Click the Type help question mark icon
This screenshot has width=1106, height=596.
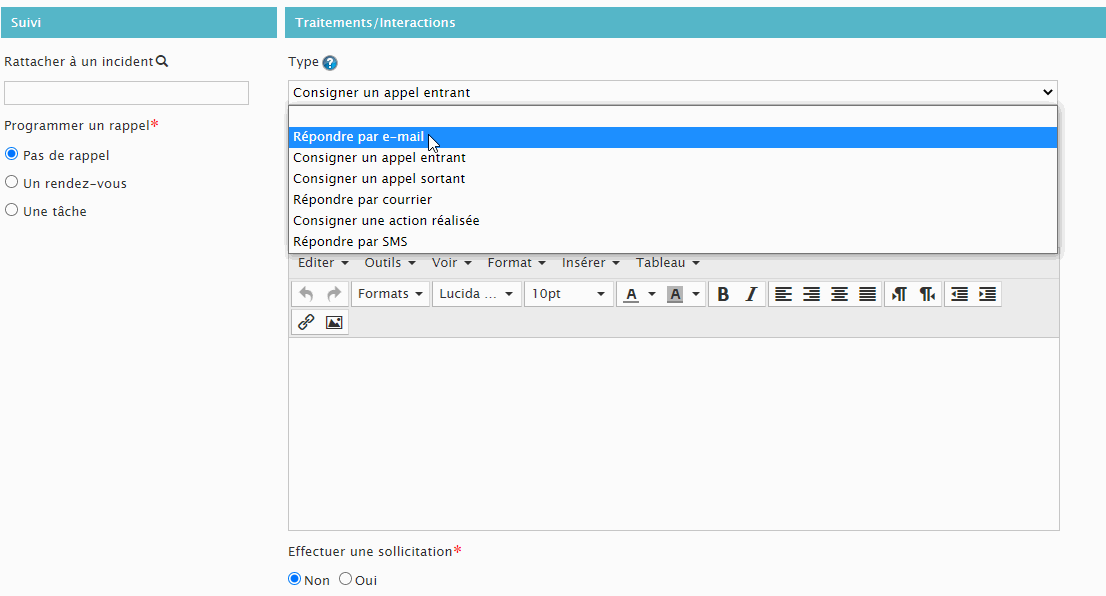coord(330,63)
